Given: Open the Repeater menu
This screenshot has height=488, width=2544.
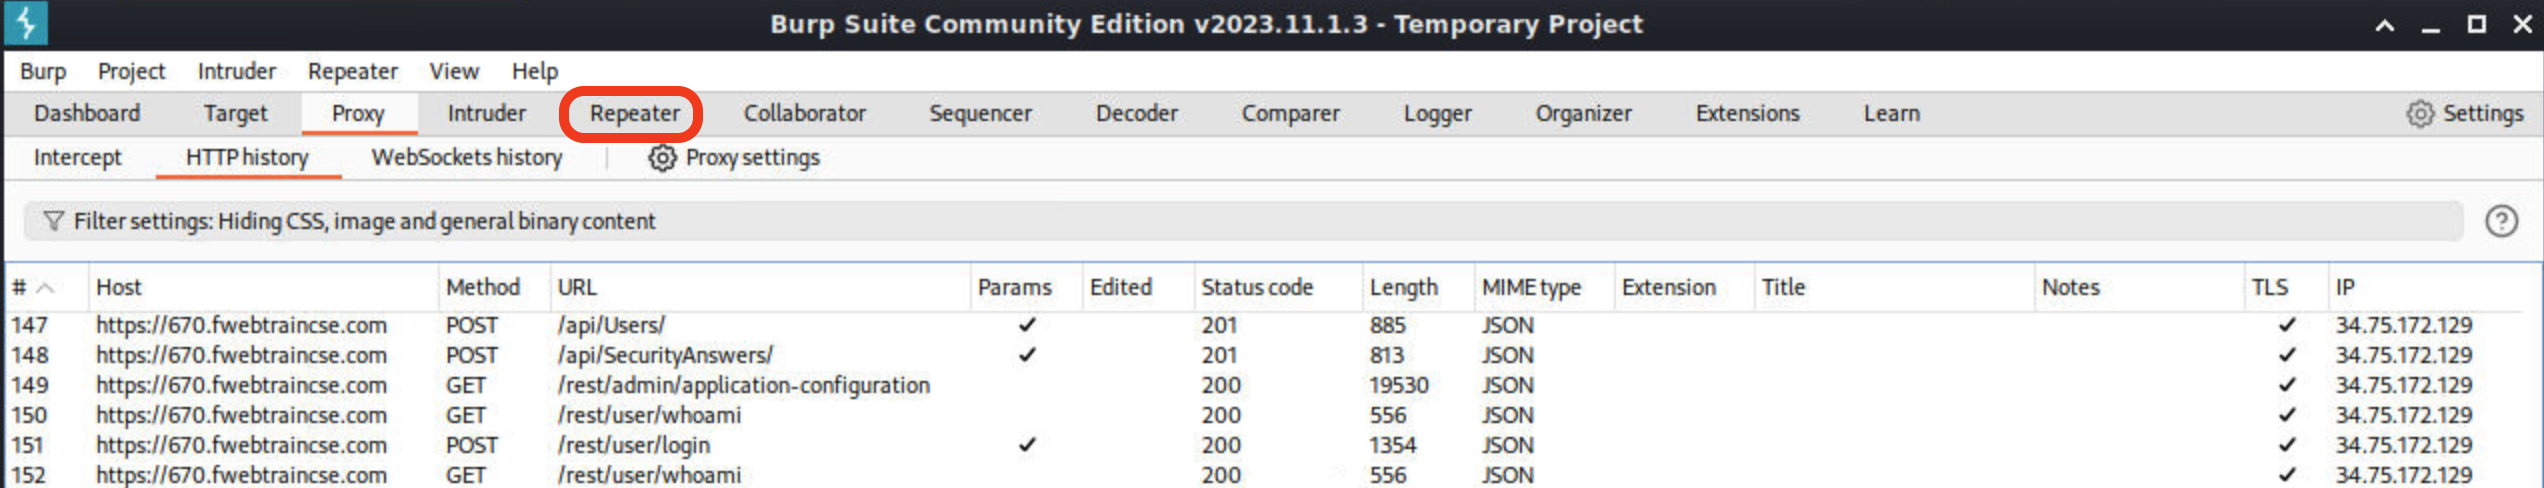Looking at the screenshot, I should tap(352, 71).
